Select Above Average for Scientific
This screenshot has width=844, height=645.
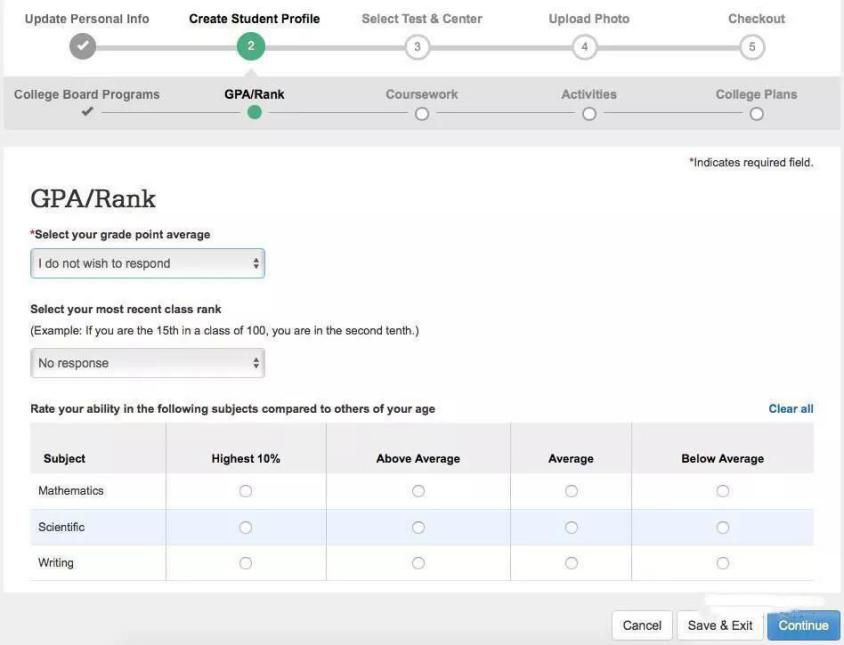point(418,527)
